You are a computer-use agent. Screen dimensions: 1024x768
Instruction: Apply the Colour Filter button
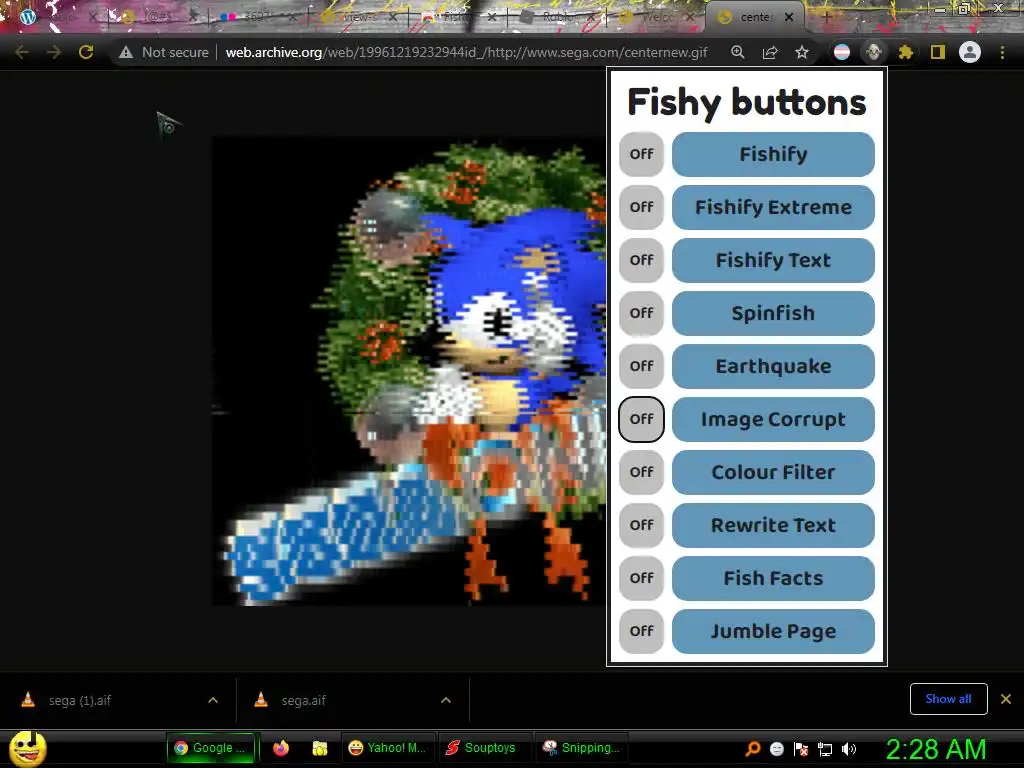pyautogui.click(x=773, y=472)
